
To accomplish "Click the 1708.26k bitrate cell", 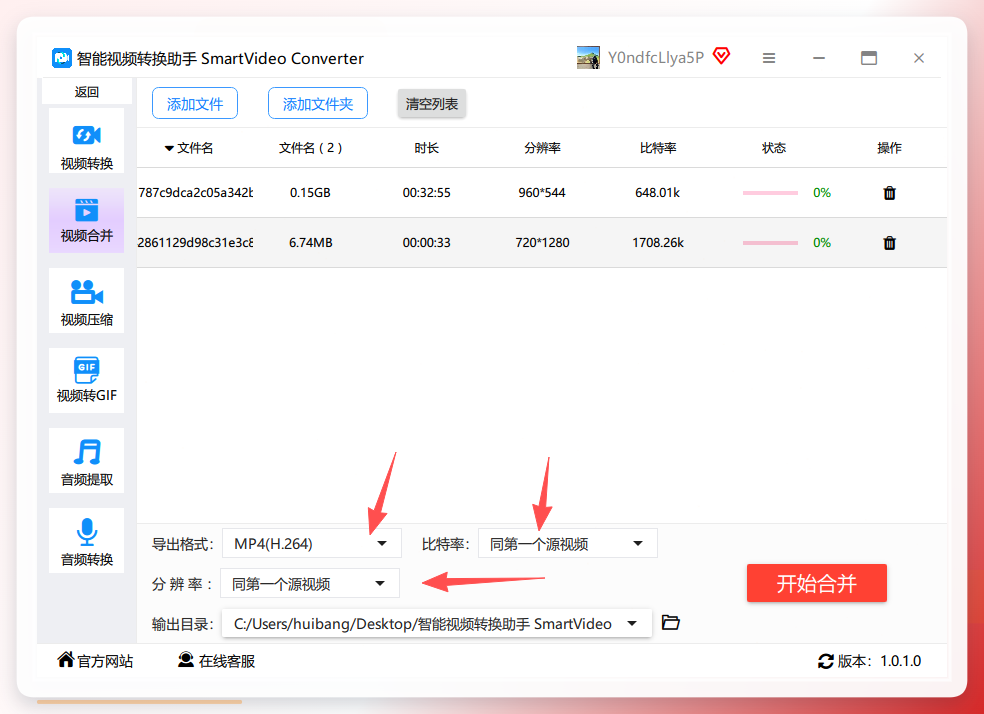I will pos(658,243).
